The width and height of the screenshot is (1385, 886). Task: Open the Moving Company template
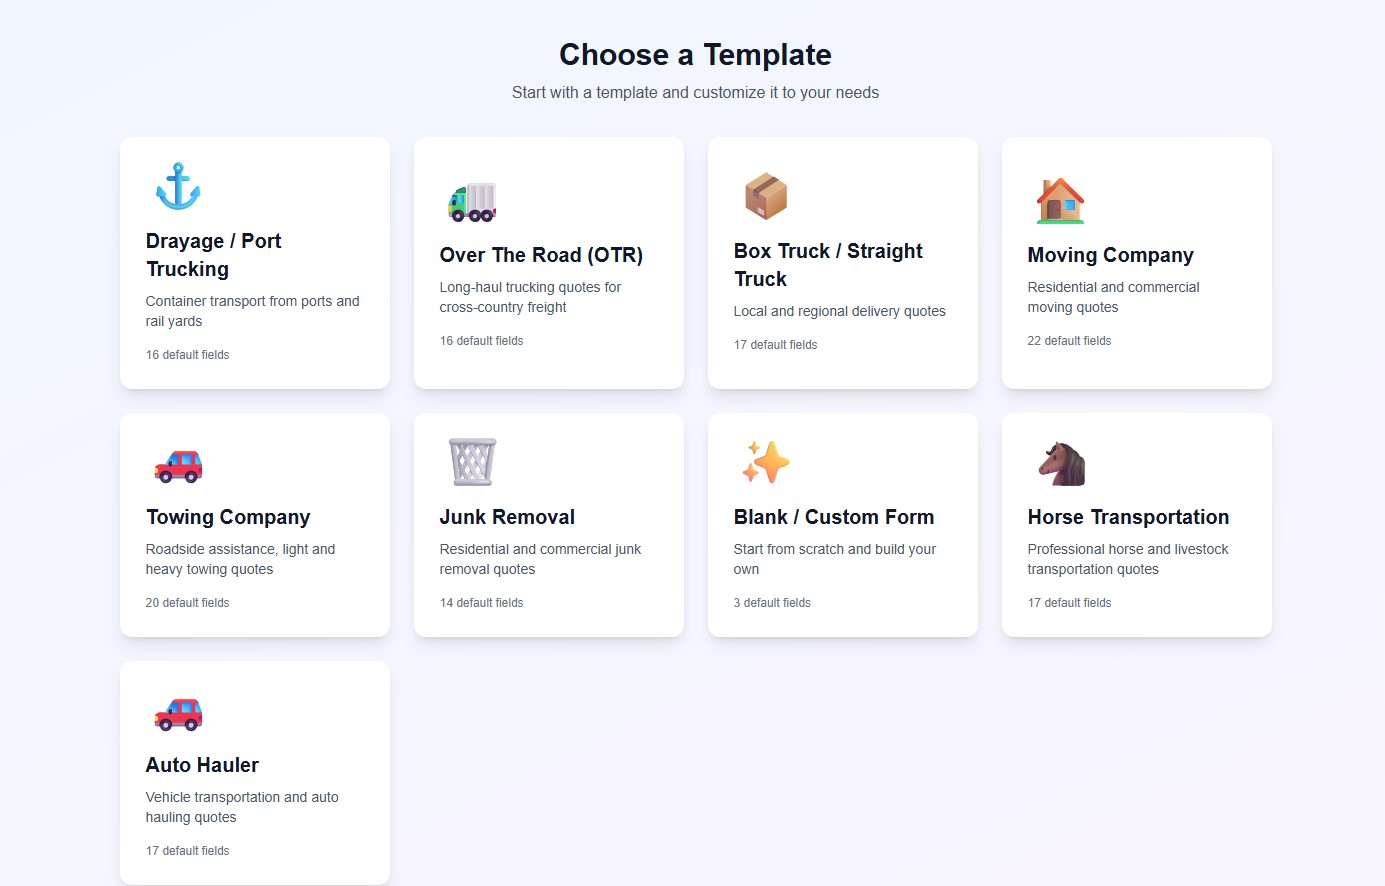tap(1136, 262)
